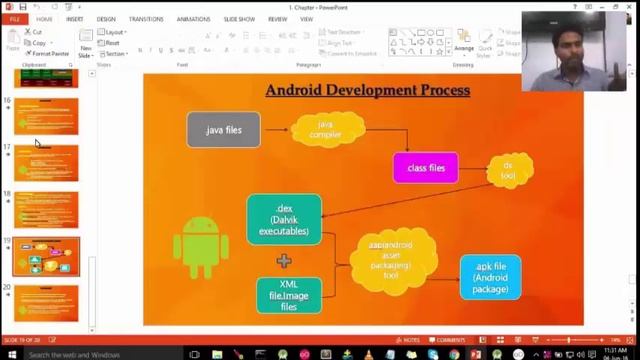This screenshot has height=360, width=640.
Task: Switch to Slide Sorter view
Action: tap(500, 340)
